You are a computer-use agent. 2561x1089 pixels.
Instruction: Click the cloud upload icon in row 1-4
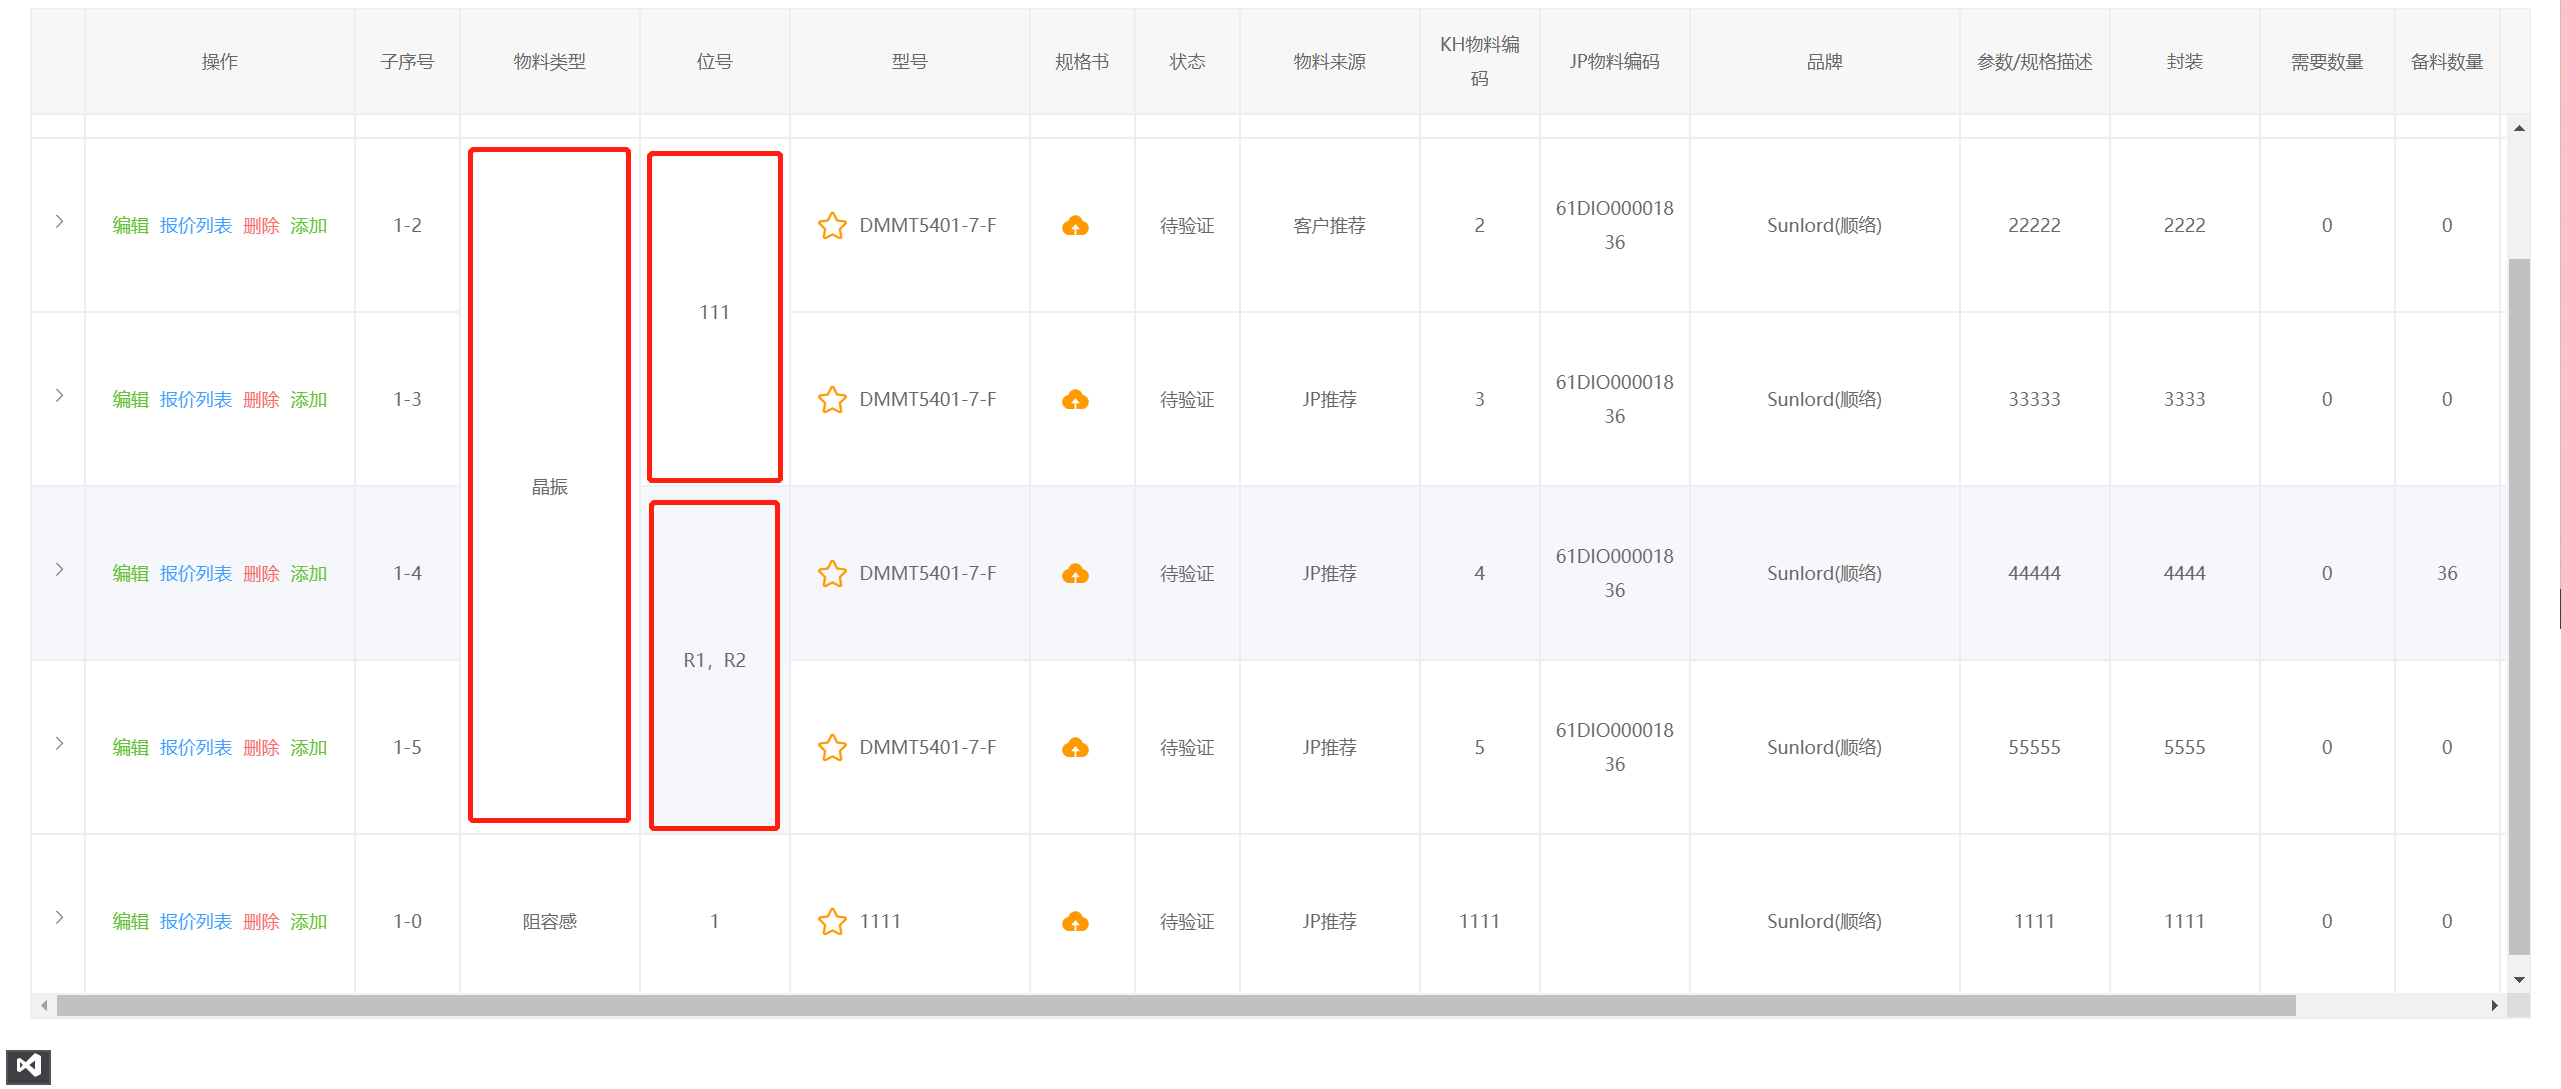(1075, 573)
